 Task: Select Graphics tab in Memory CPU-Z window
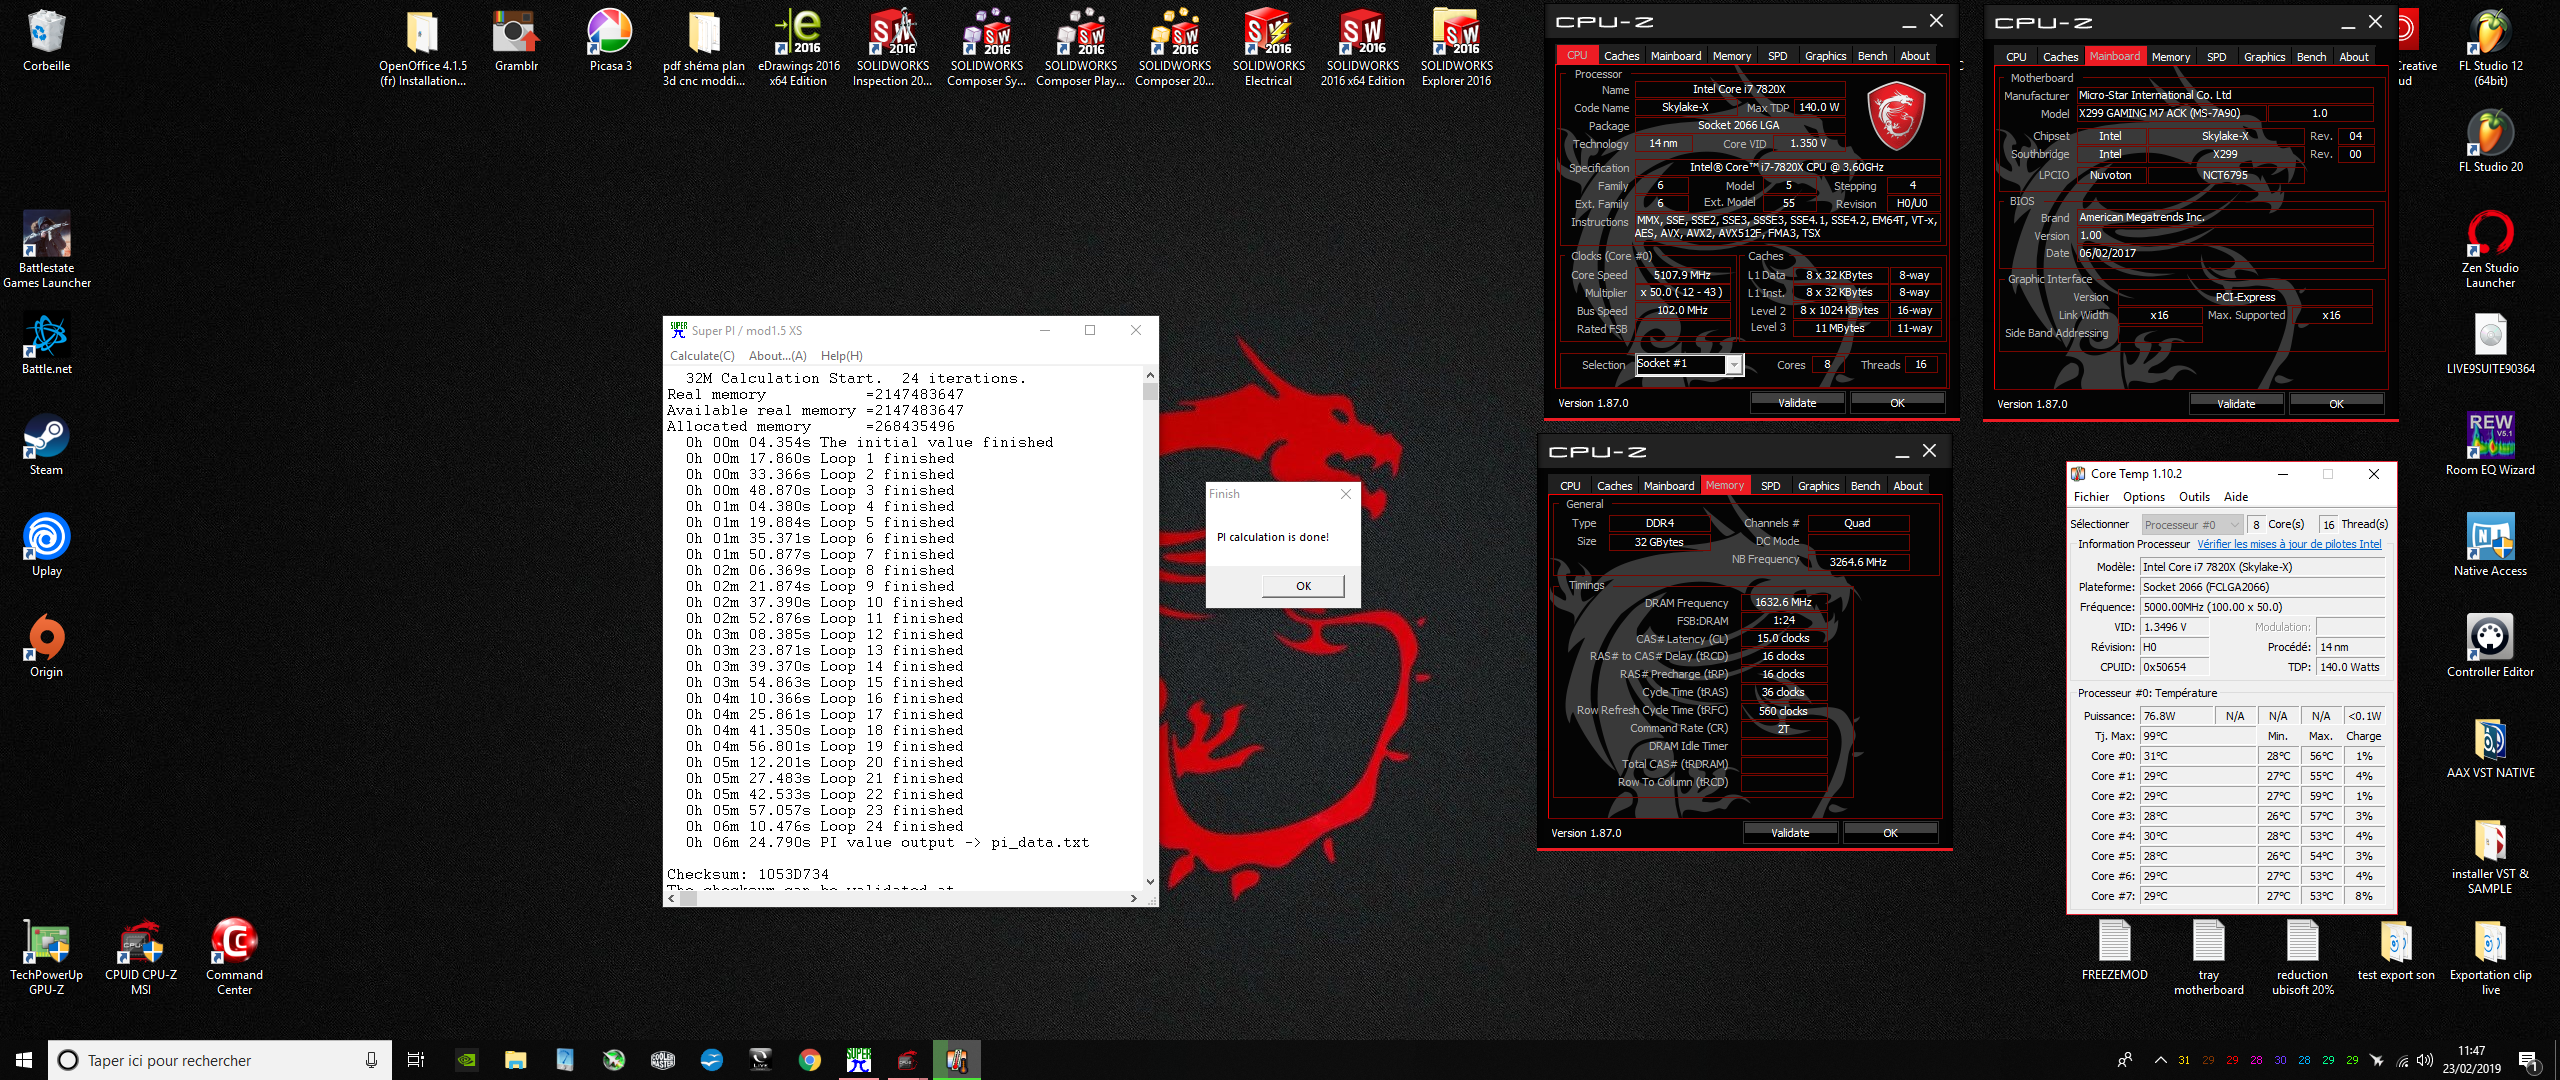[1818, 486]
